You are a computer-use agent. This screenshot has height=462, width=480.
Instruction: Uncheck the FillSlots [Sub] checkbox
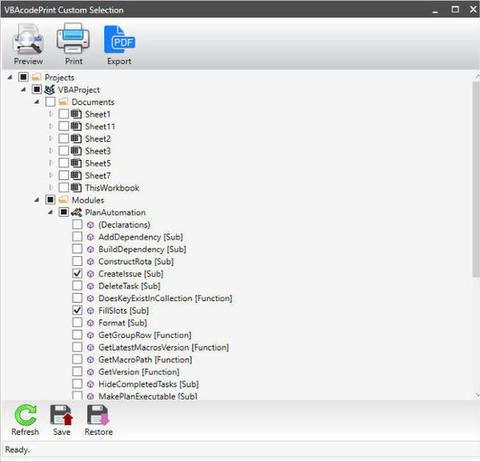click(77, 310)
